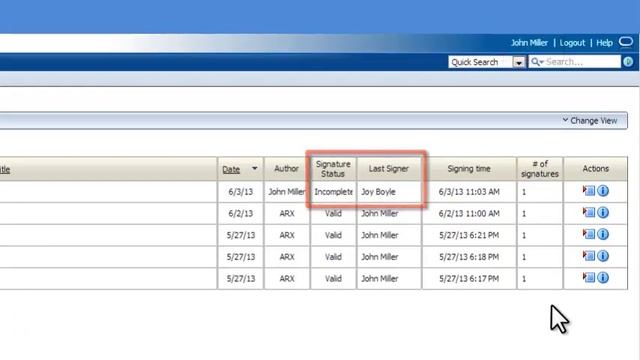Show info icon for 5/27/13 6:21 PM row

(x=603, y=234)
